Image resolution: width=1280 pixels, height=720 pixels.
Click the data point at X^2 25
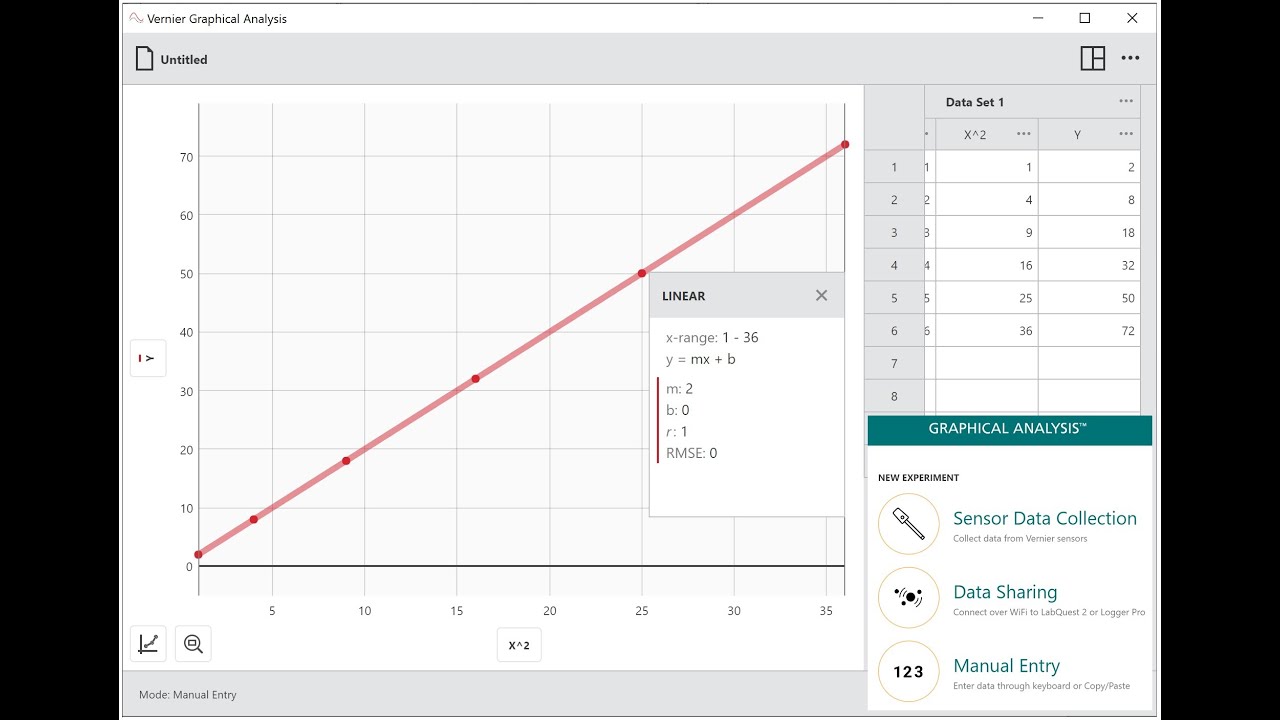(x=642, y=273)
